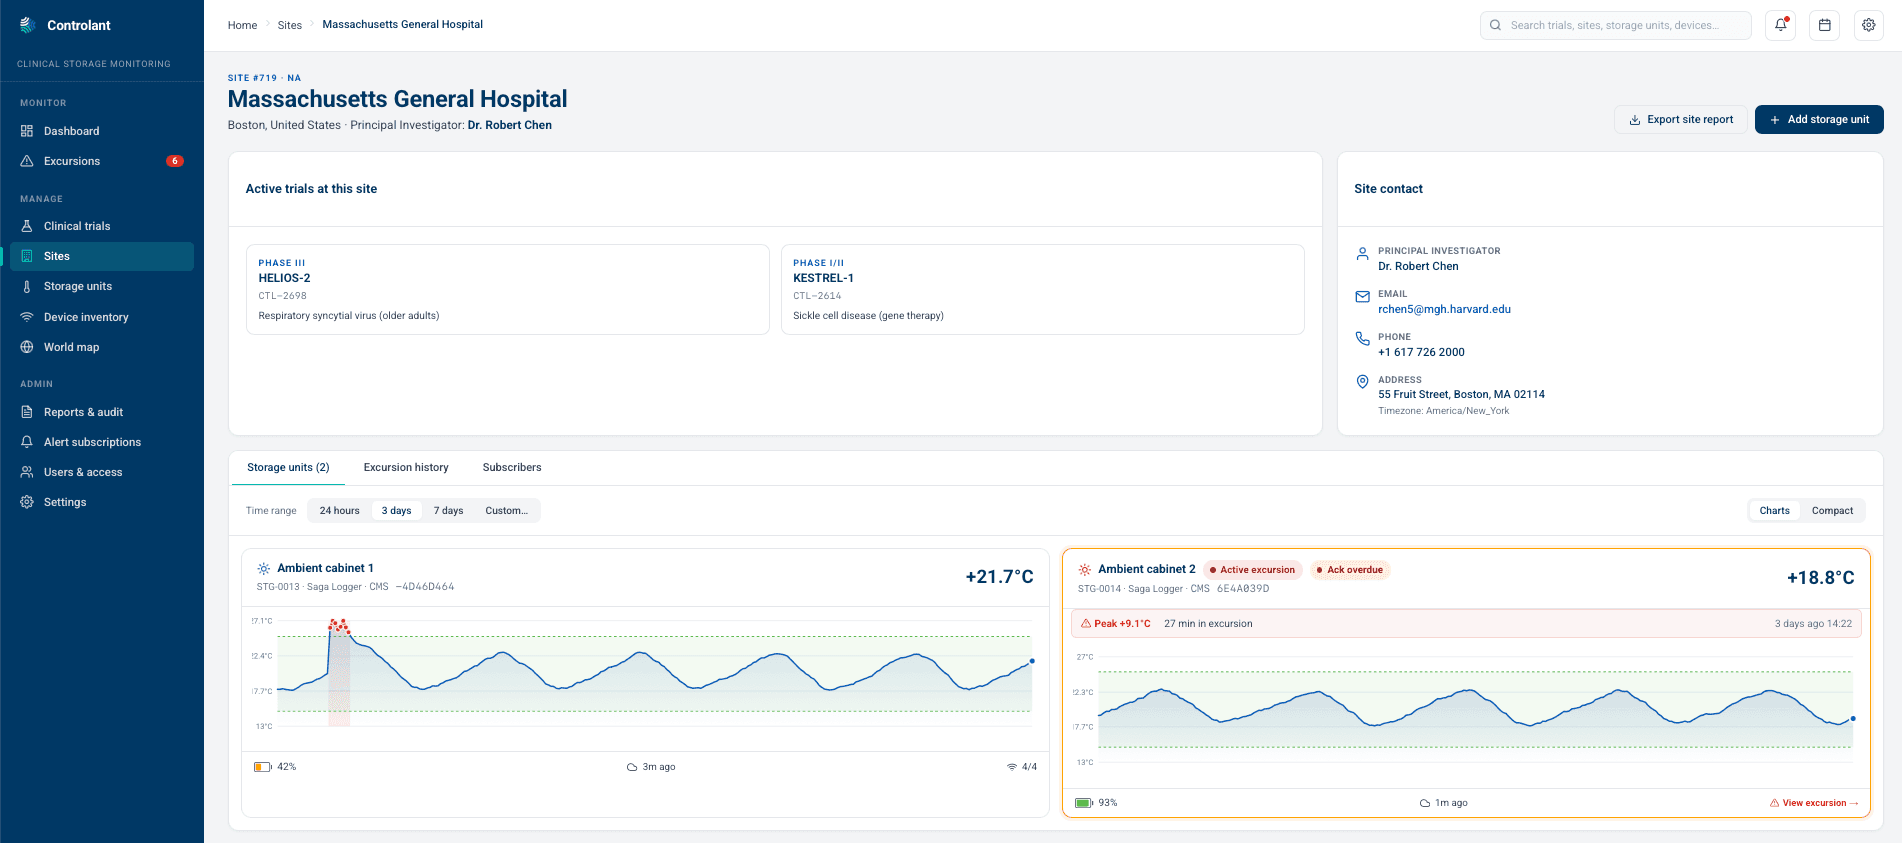Click the Storage units thermometer icon

point(27,286)
